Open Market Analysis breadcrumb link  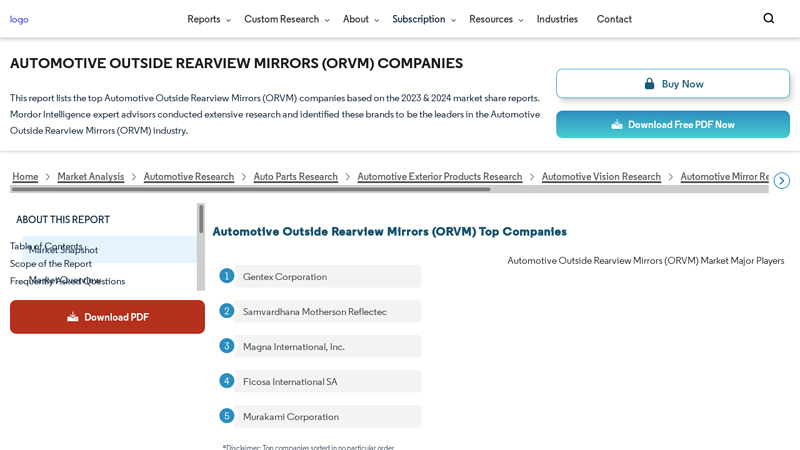pyautogui.click(x=90, y=177)
